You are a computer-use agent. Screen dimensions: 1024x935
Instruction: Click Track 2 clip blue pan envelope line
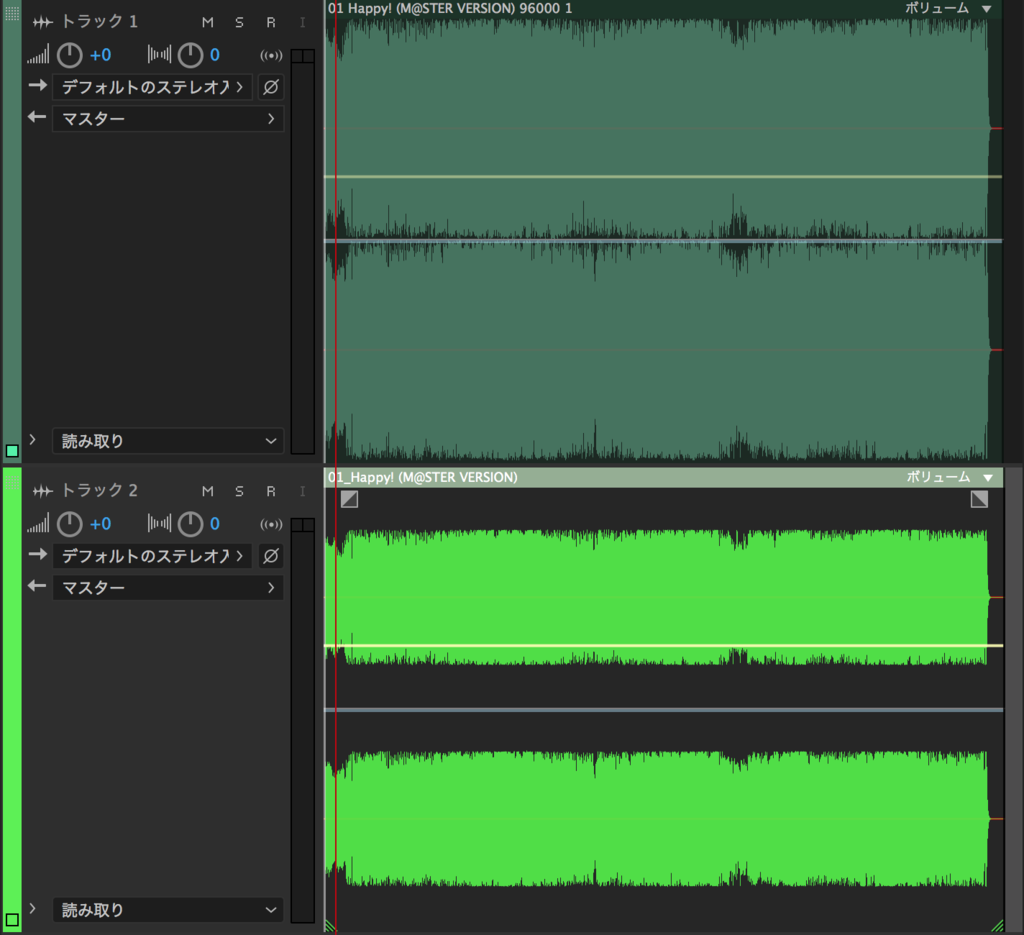[664, 710]
